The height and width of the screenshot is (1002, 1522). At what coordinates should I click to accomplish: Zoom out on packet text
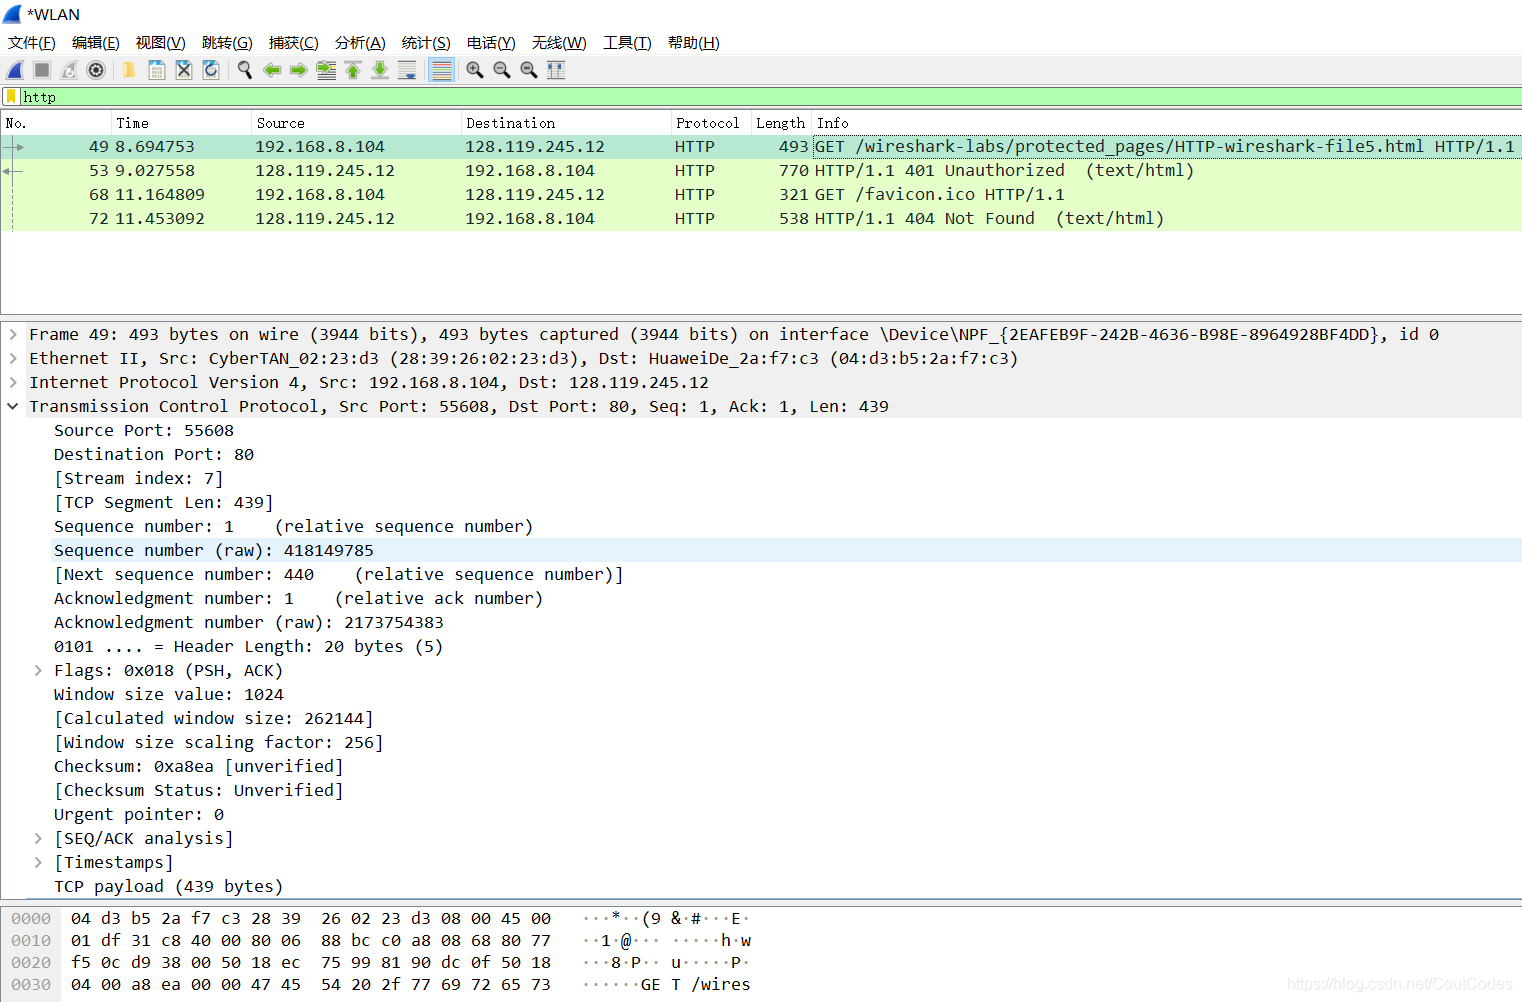click(x=502, y=70)
